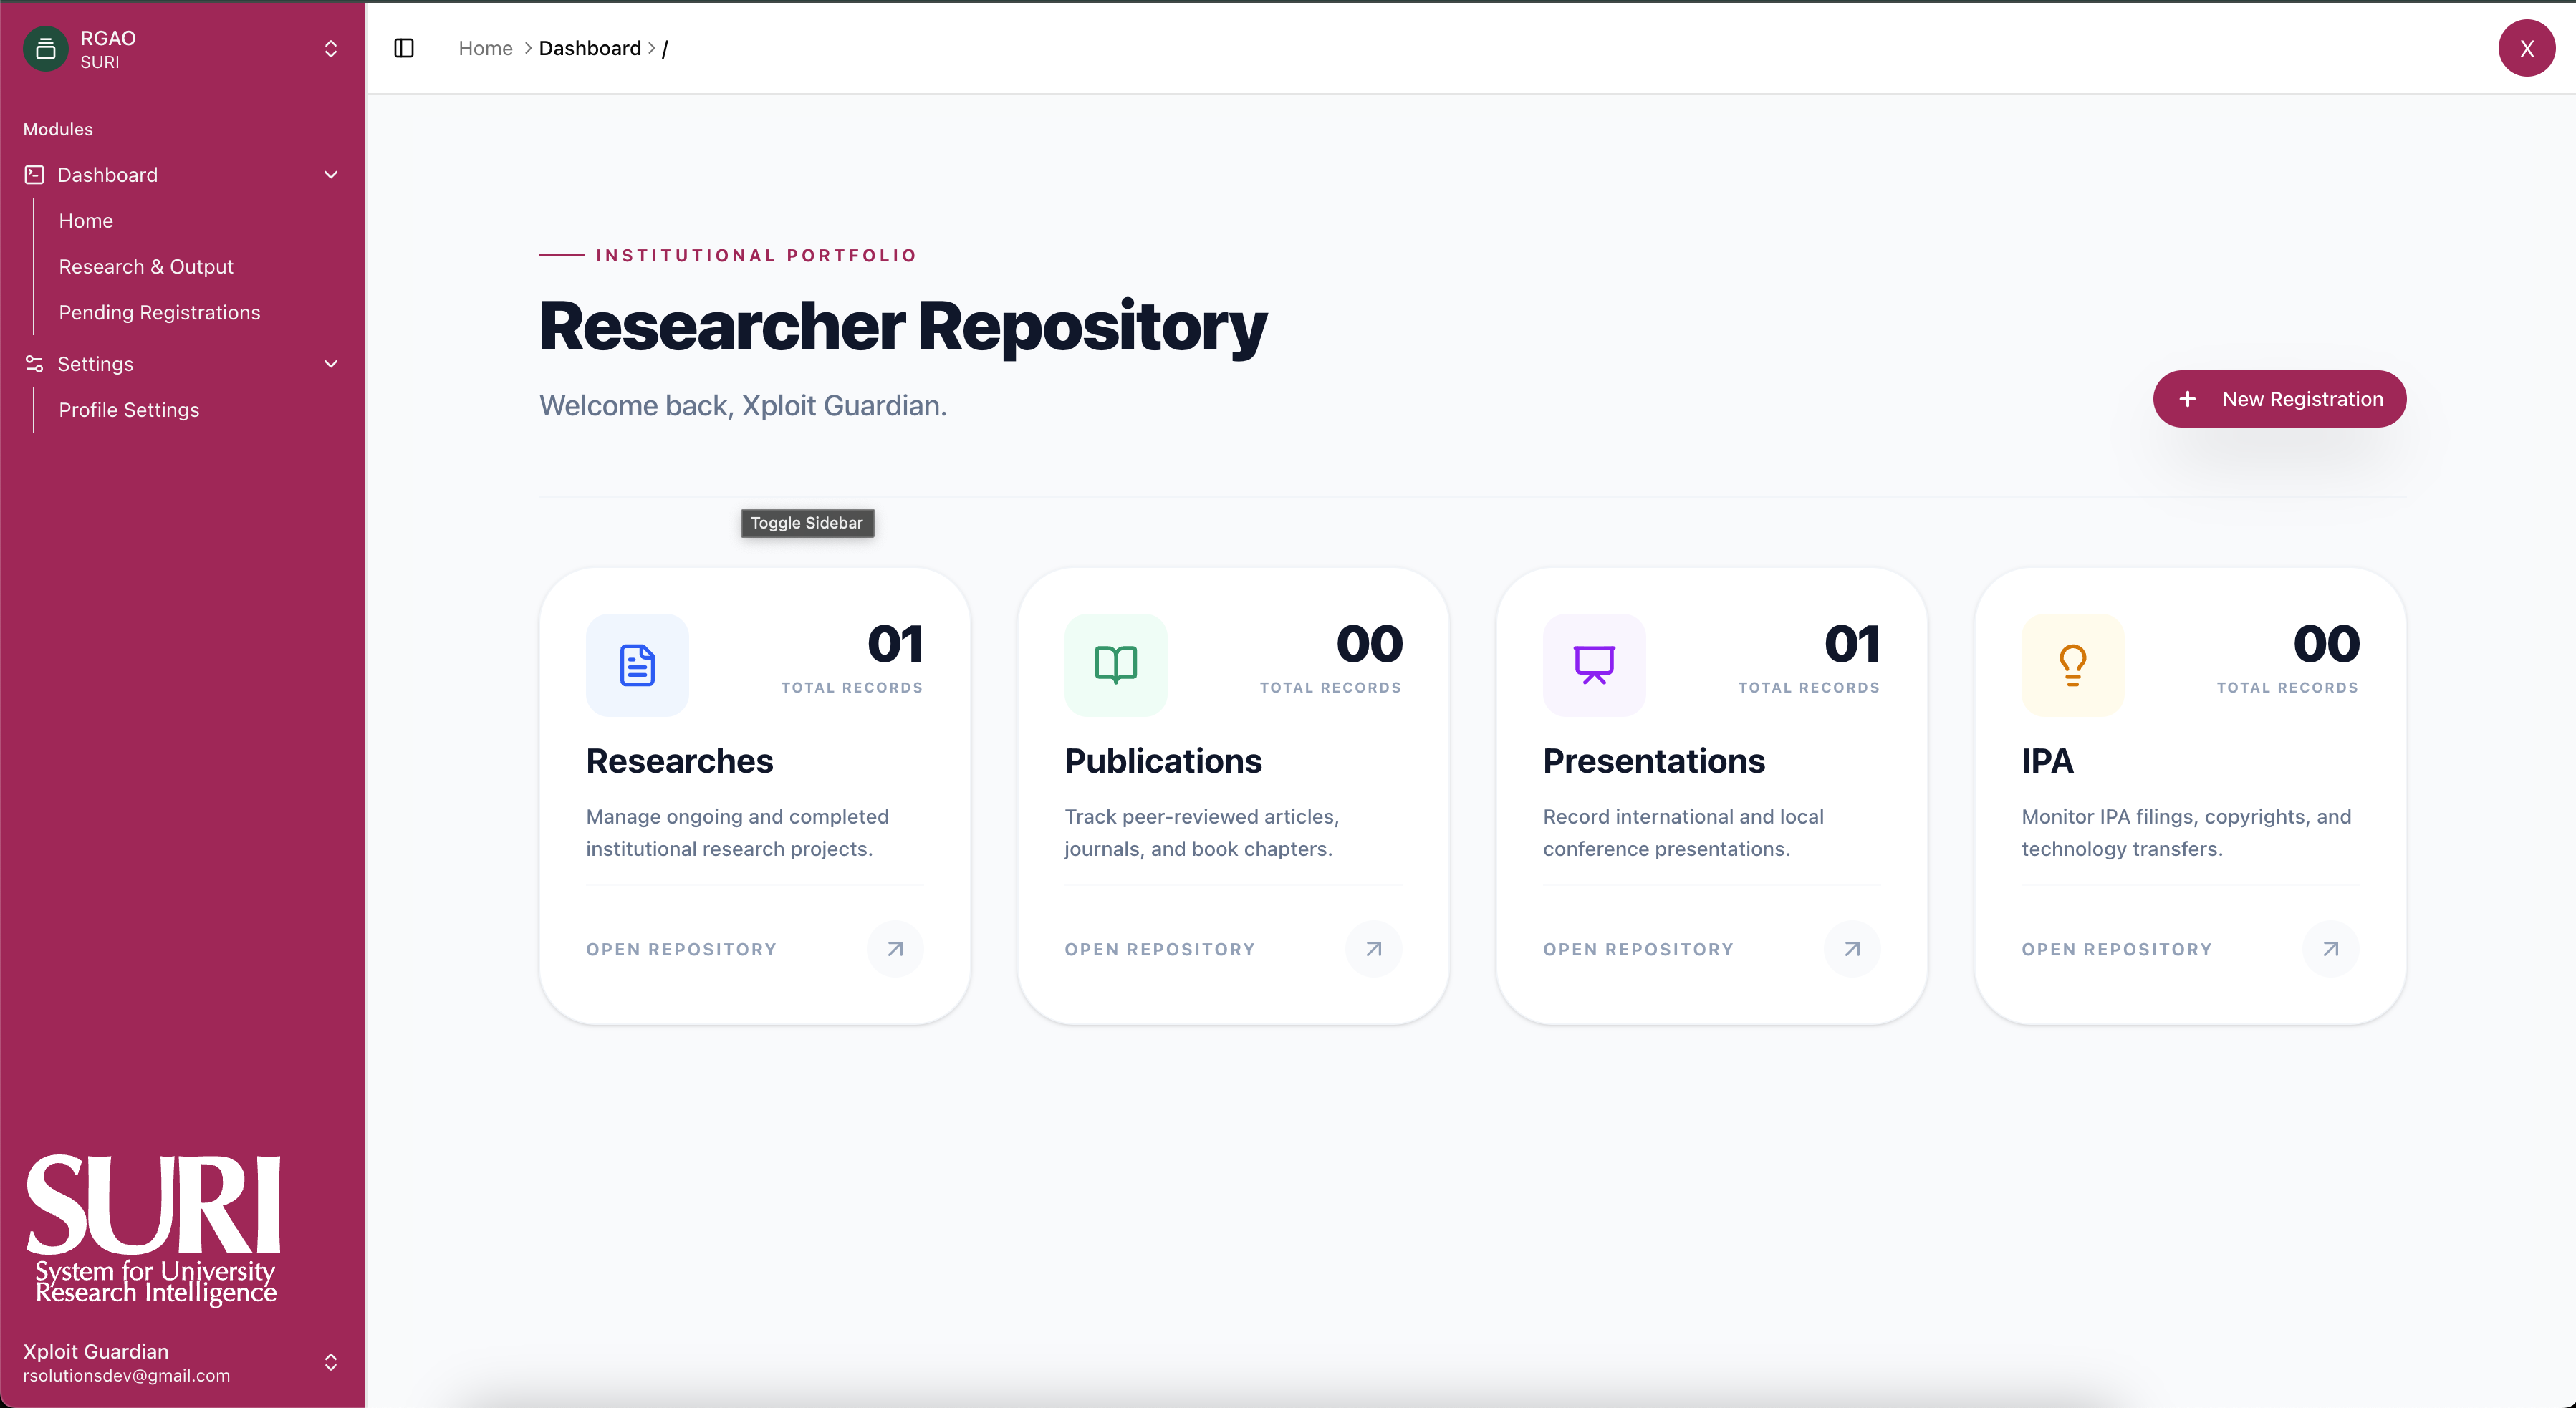2576x1408 pixels.
Task: Expand the Settings section in sidebar
Action: tap(330, 363)
